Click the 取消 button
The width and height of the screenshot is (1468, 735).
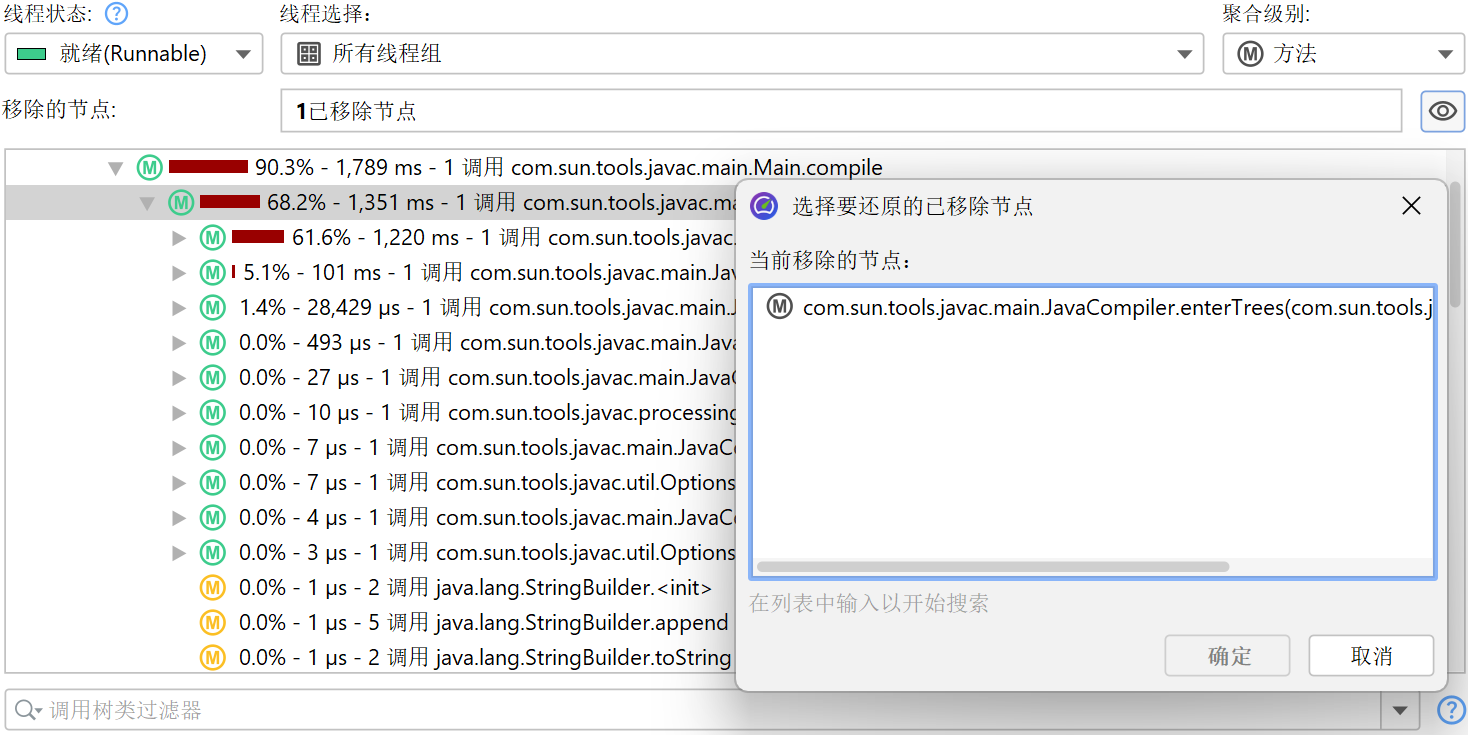(x=1370, y=656)
